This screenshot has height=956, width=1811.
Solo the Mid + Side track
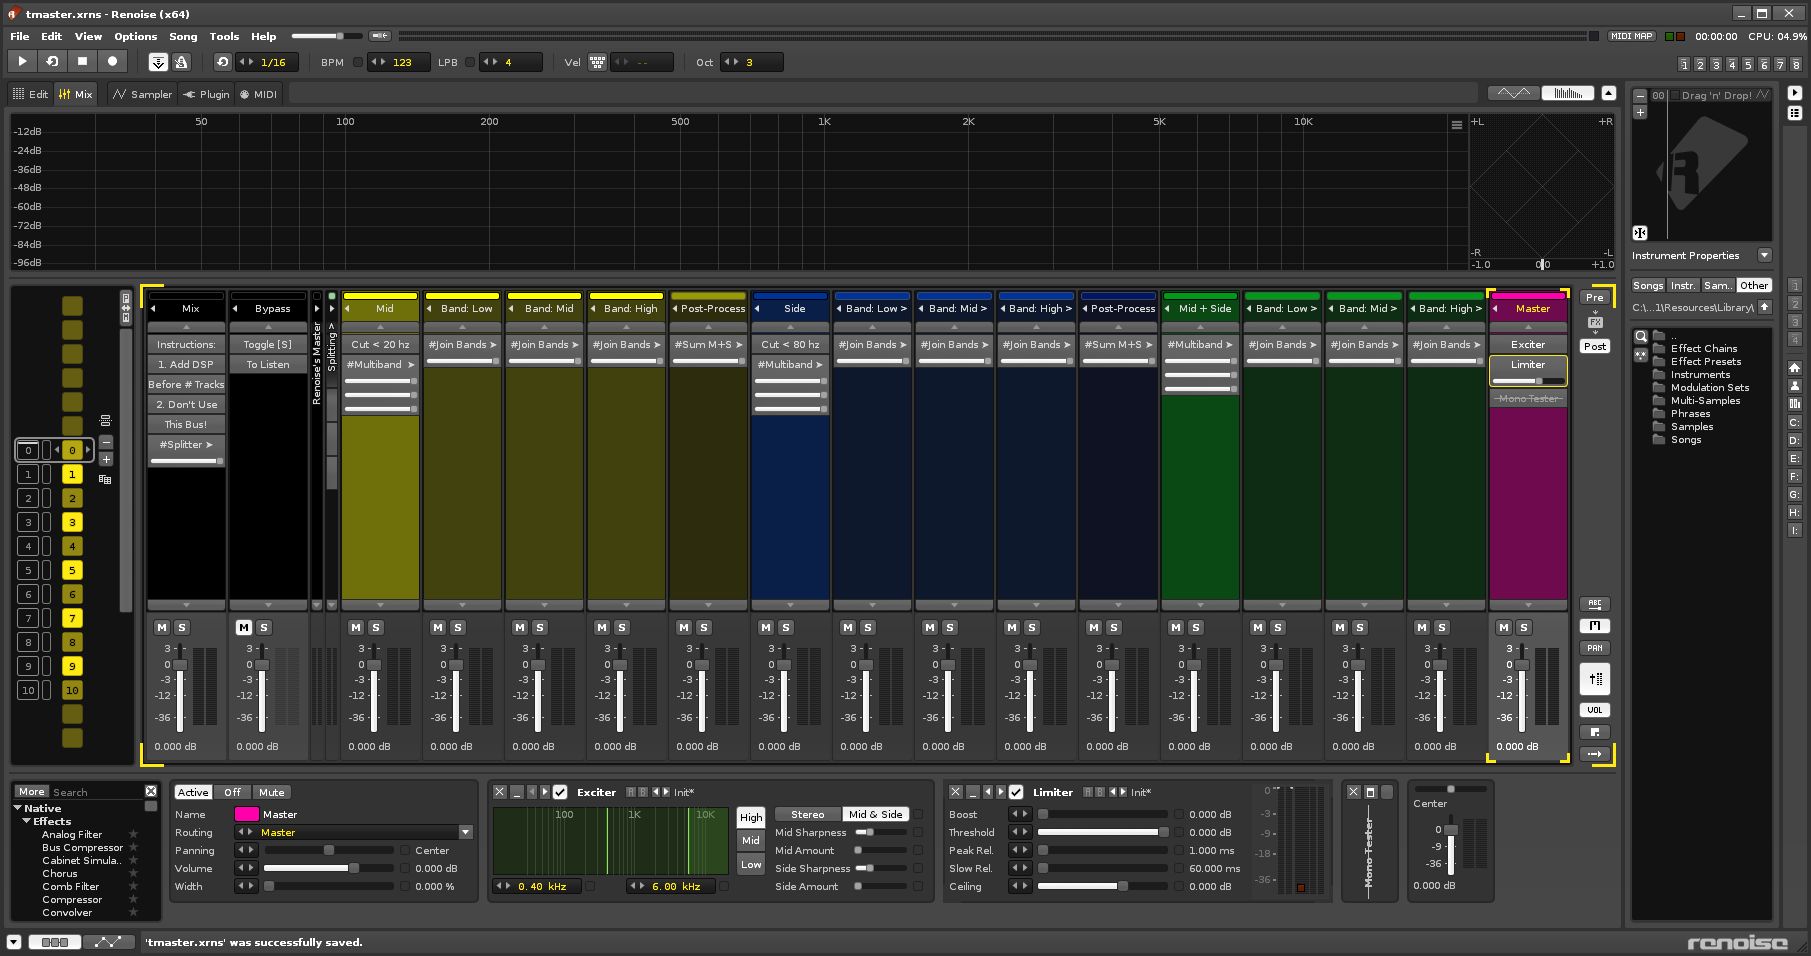point(1195,627)
